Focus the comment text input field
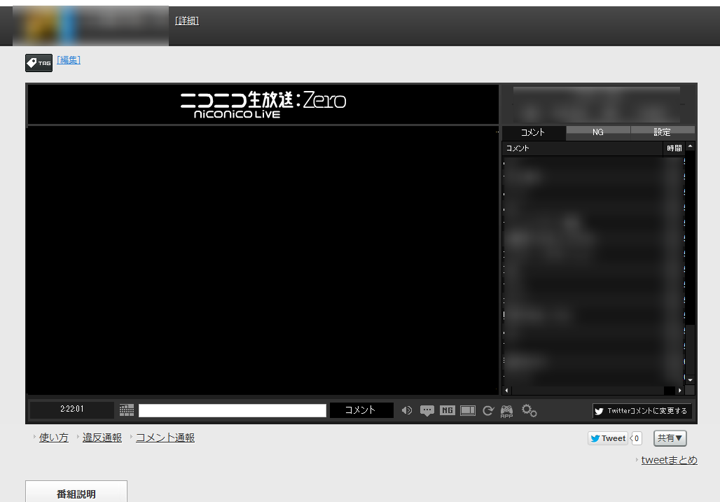The image size is (720, 502). pos(232,410)
